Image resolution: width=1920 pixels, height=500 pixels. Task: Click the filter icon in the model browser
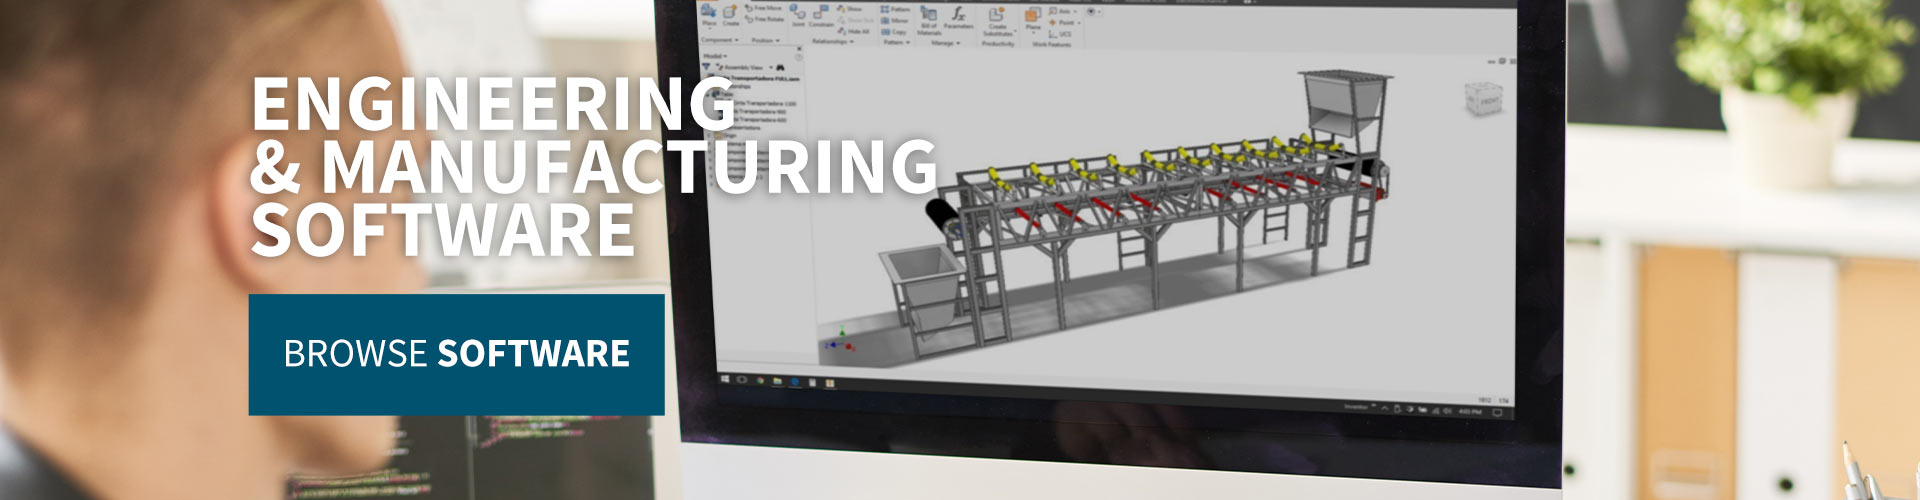tap(707, 67)
